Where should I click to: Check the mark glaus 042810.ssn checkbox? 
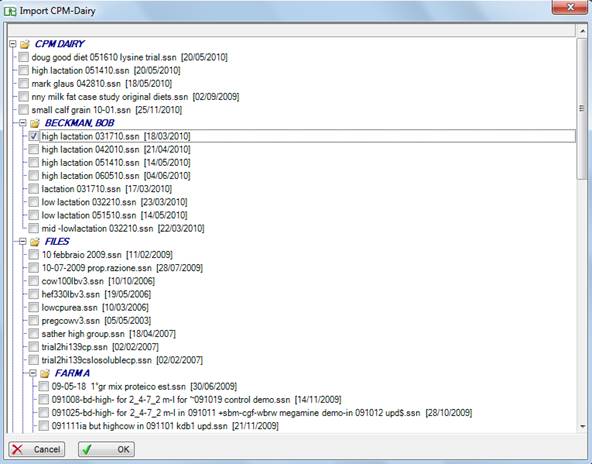(23, 83)
